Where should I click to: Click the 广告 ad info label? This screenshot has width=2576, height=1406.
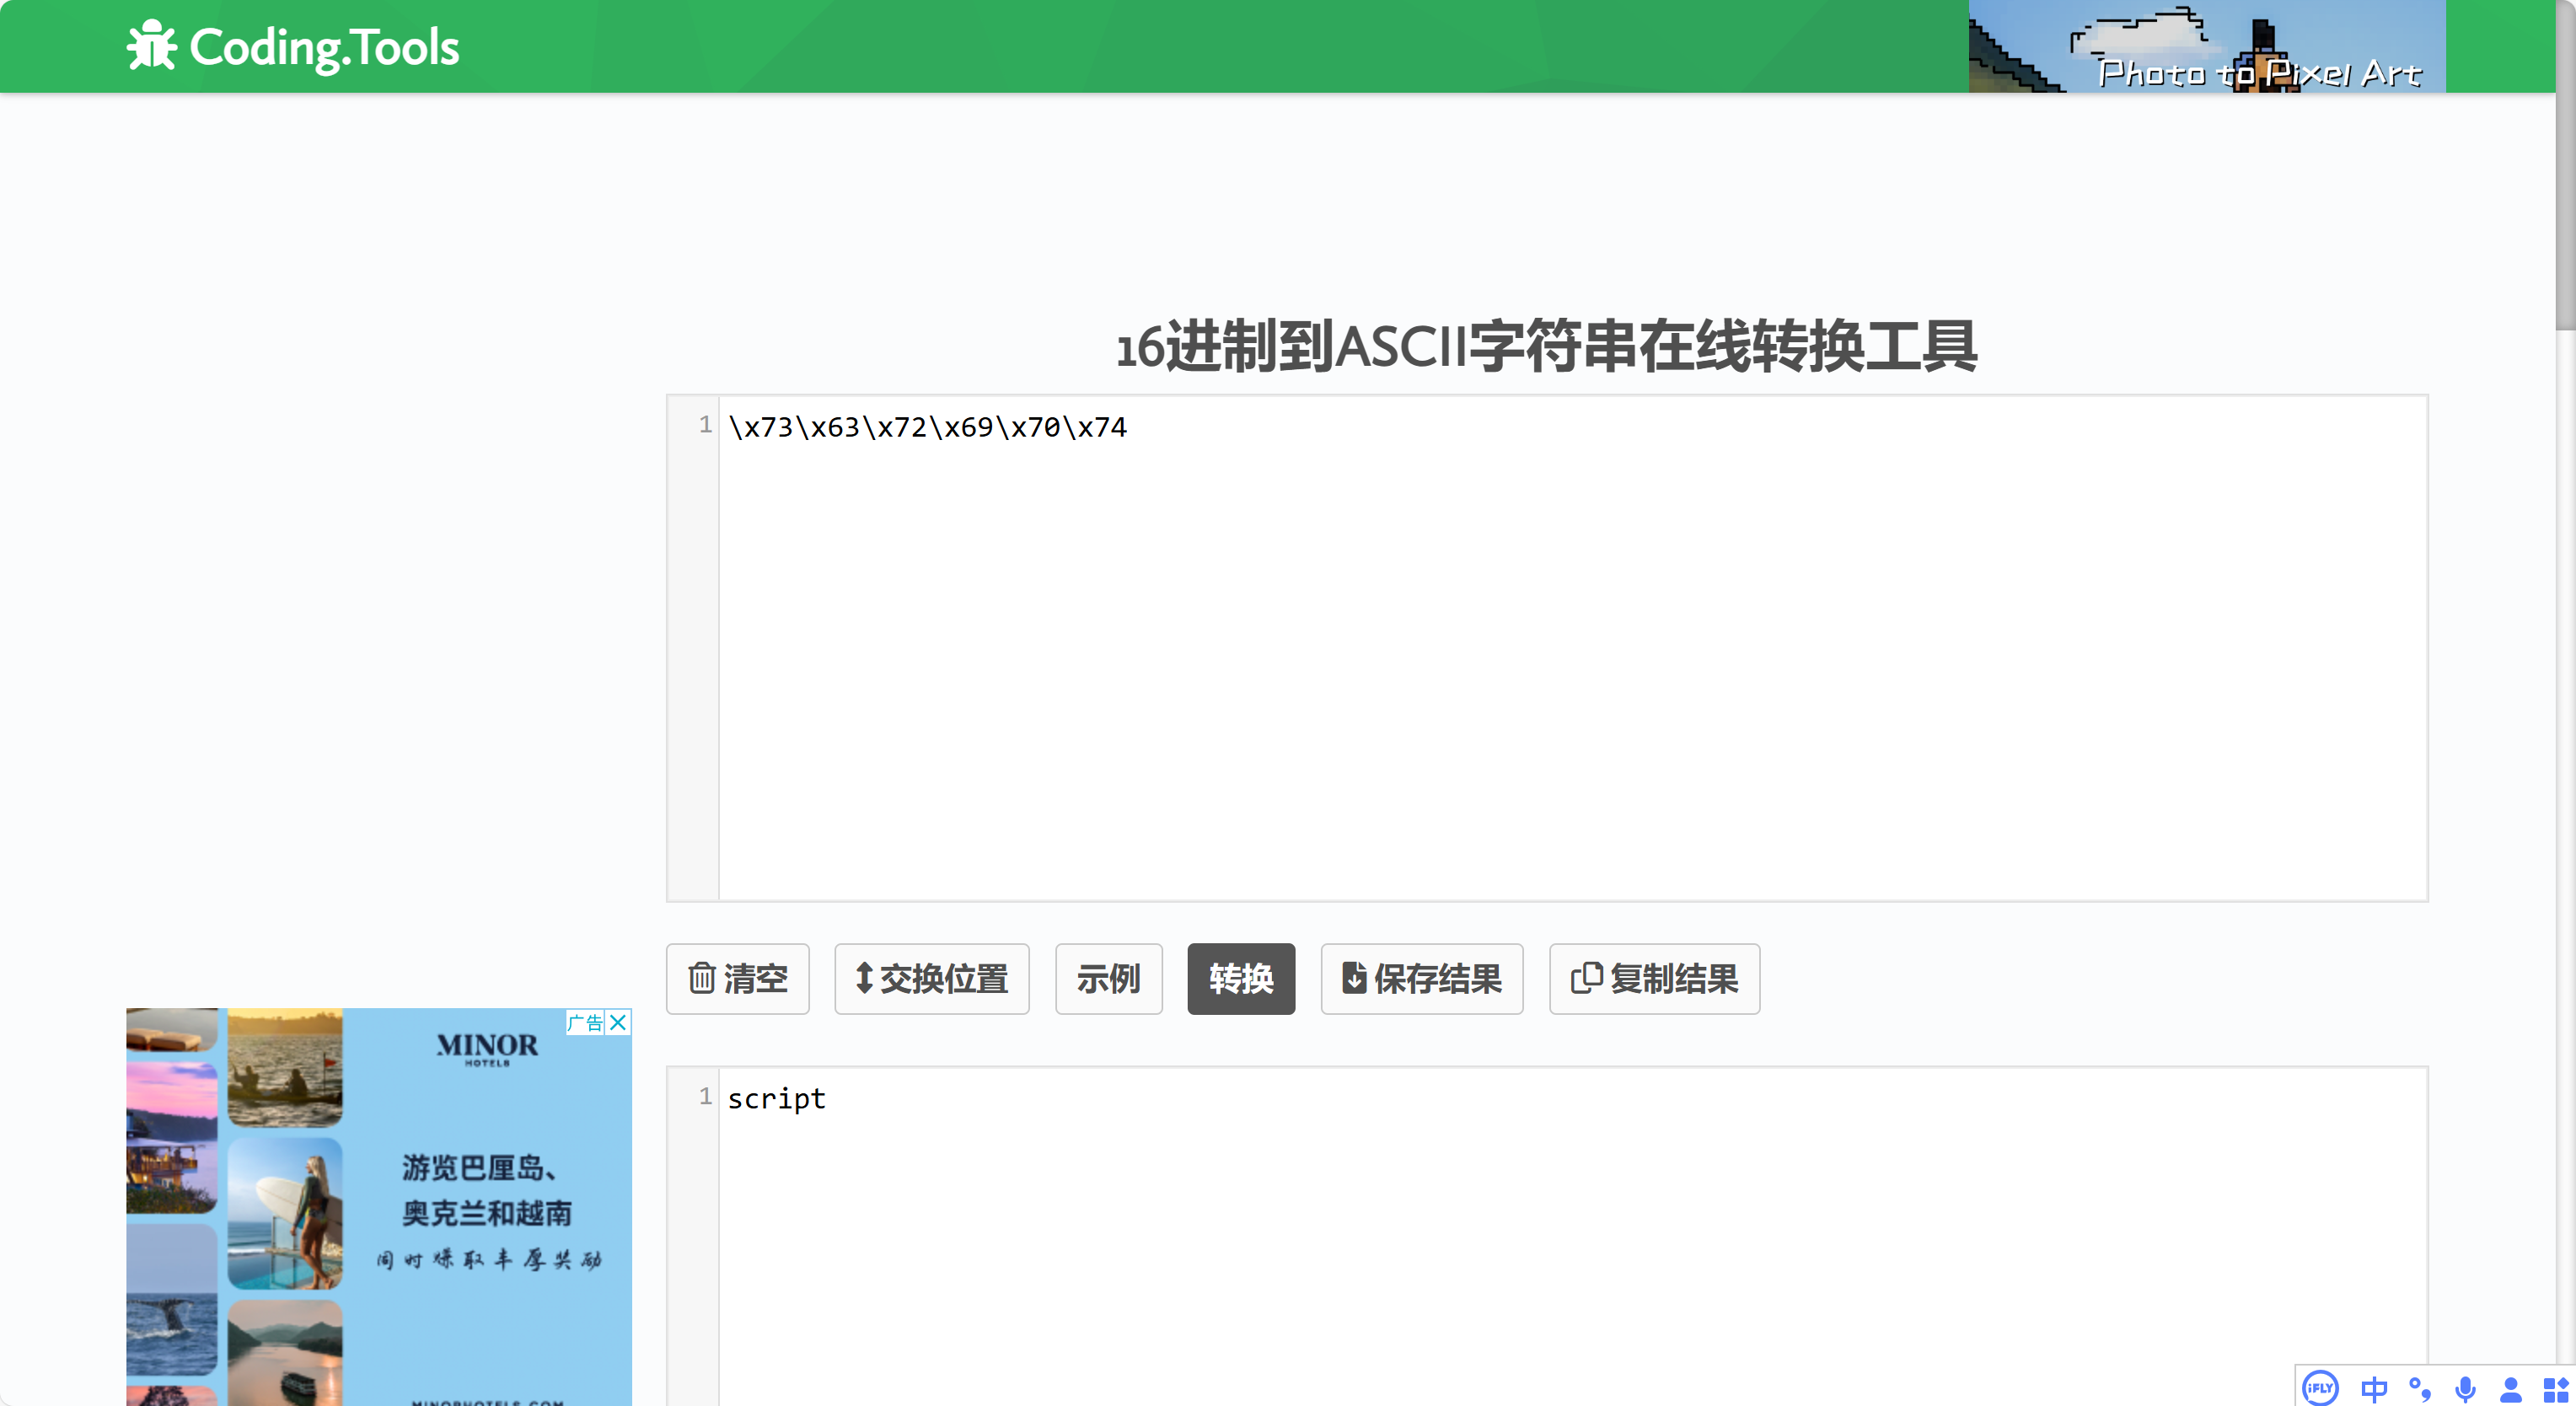click(x=585, y=1022)
